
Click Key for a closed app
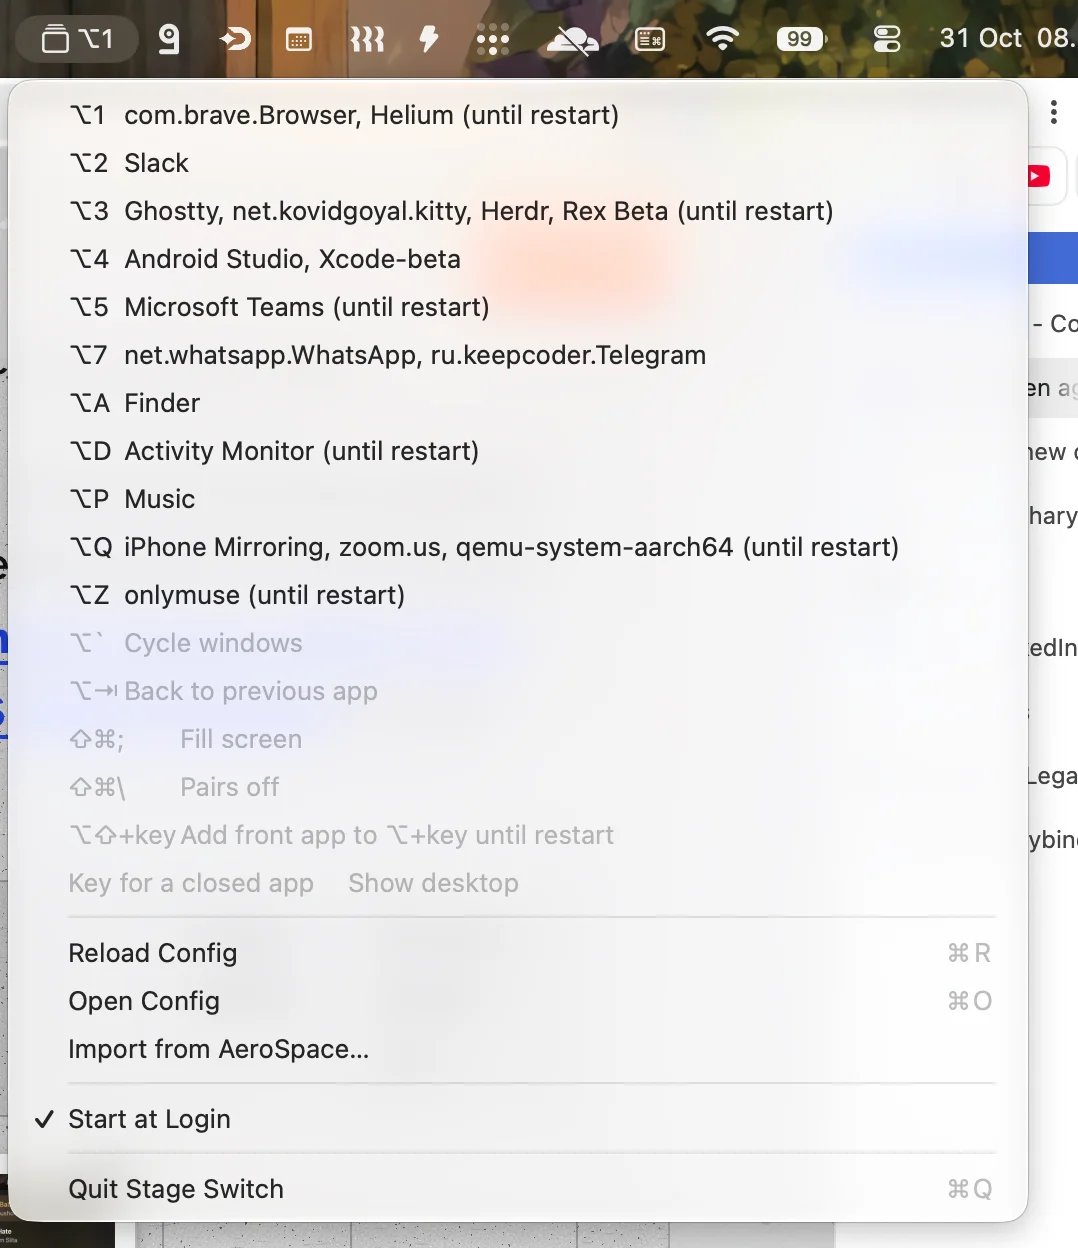[x=191, y=884]
